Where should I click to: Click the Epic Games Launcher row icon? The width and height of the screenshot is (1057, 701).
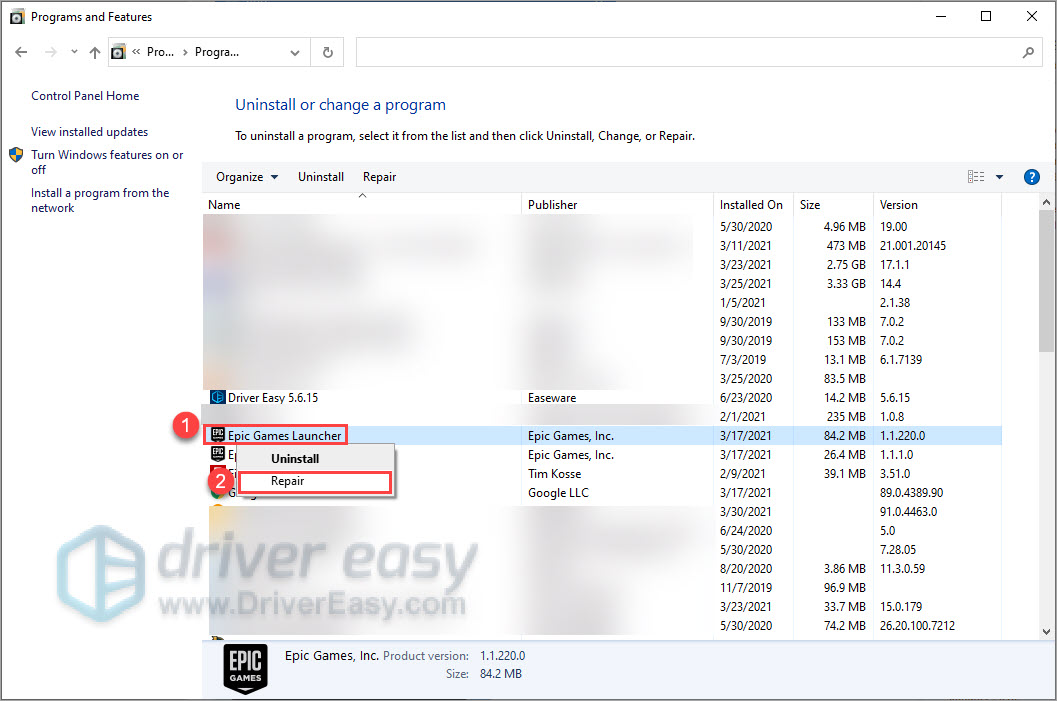pos(217,435)
